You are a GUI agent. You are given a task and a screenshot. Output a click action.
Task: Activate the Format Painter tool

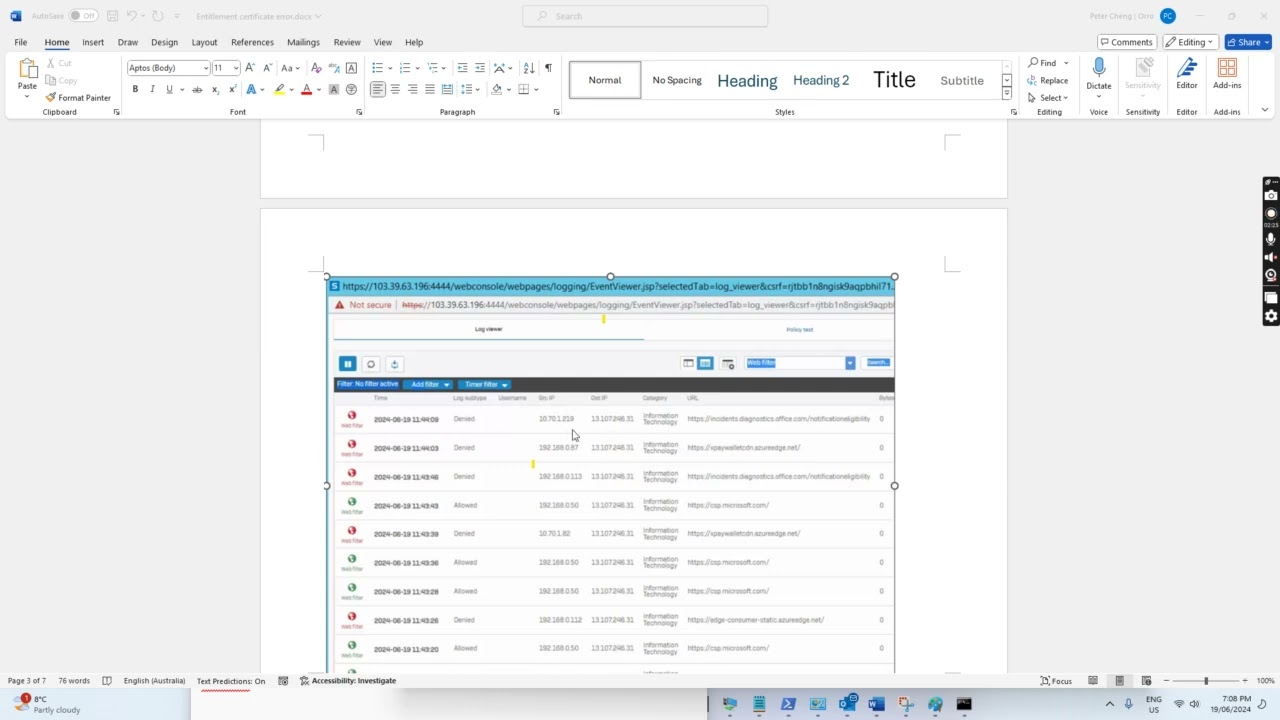click(78, 98)
